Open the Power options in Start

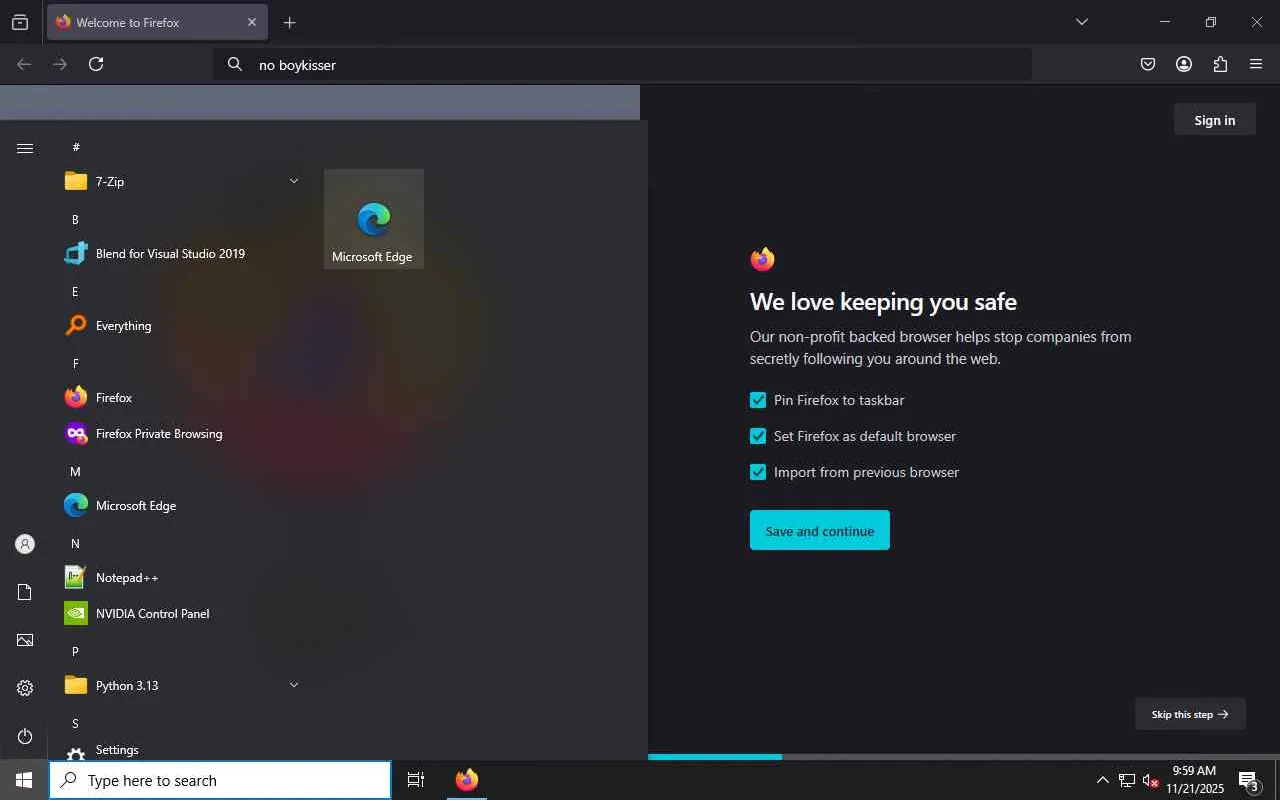pyautogui.click(x=25, y=736)
